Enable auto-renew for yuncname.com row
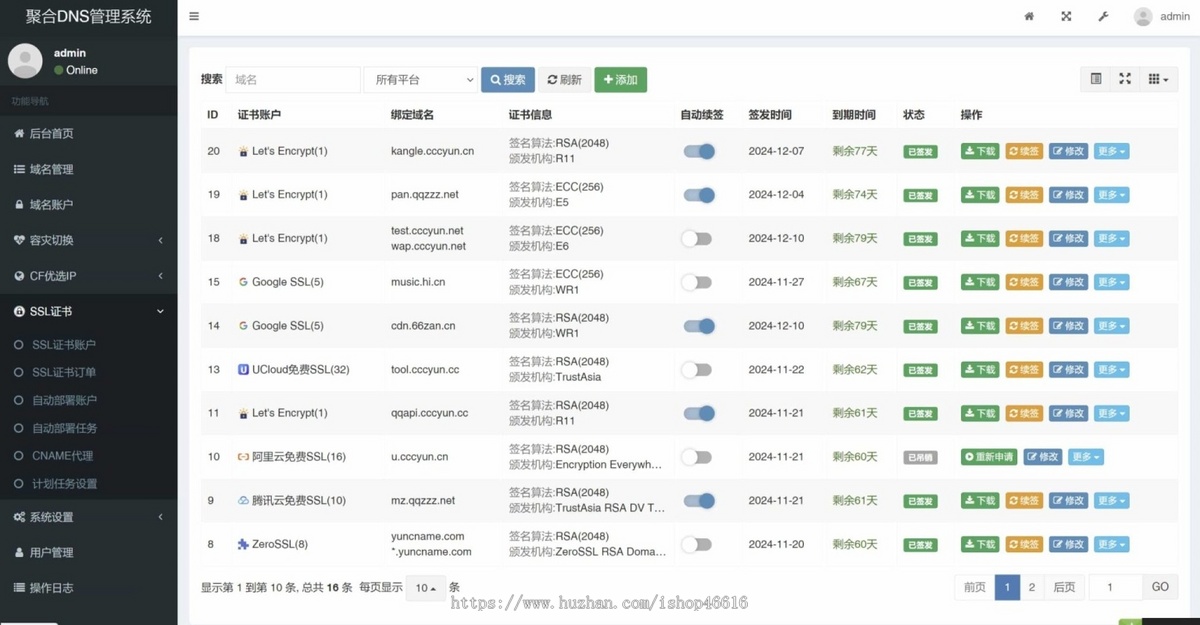 pos(696,544)
